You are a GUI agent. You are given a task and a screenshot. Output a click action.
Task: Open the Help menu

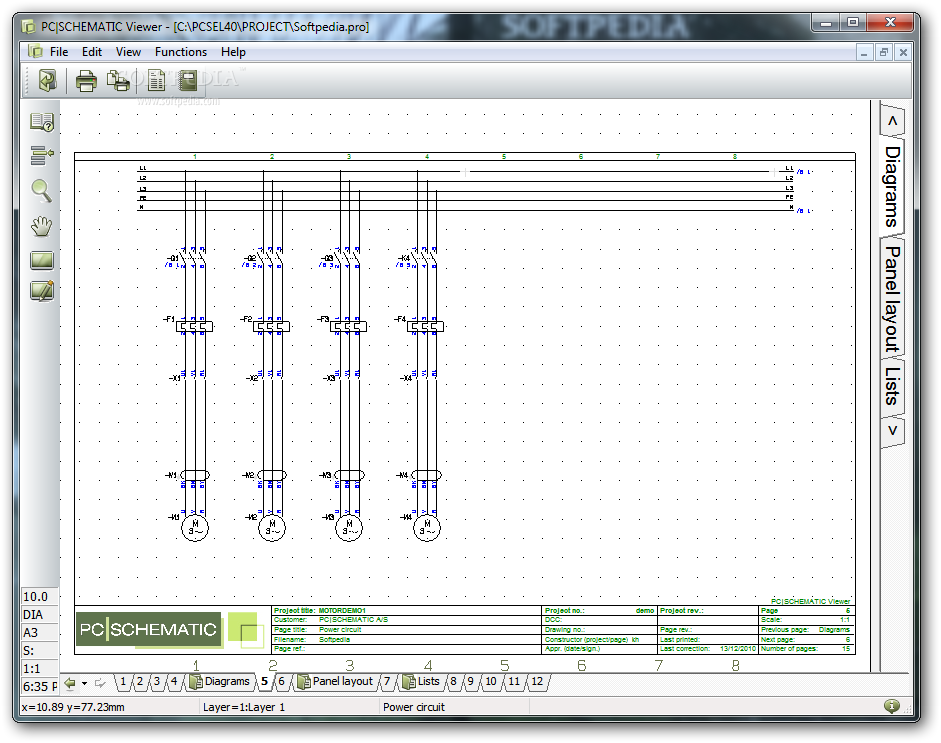point(233,52)
